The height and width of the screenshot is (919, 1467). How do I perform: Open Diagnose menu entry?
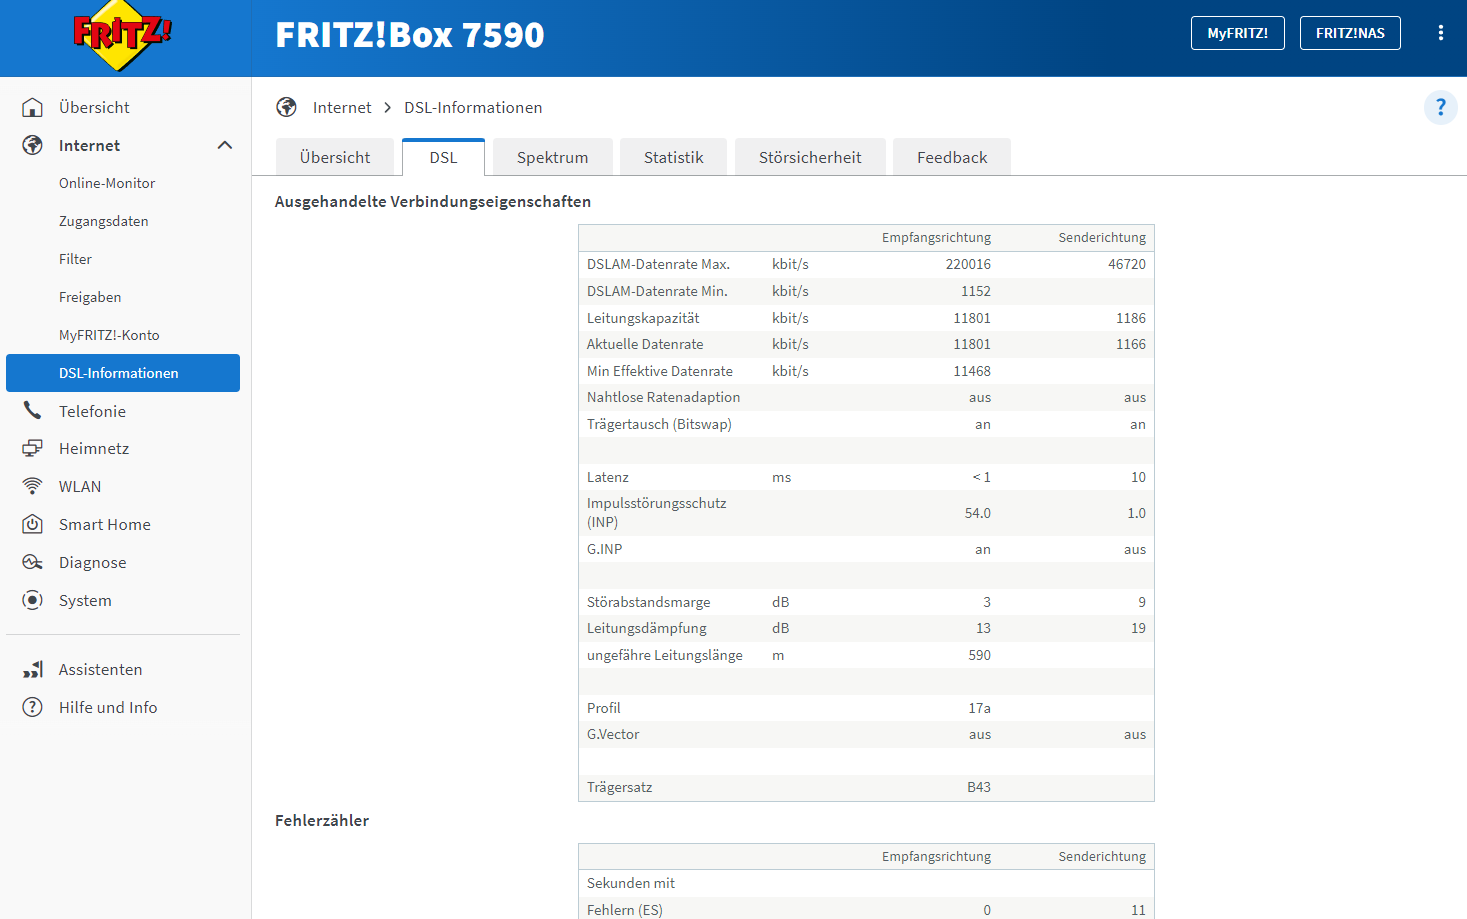[x=93, y=562]
